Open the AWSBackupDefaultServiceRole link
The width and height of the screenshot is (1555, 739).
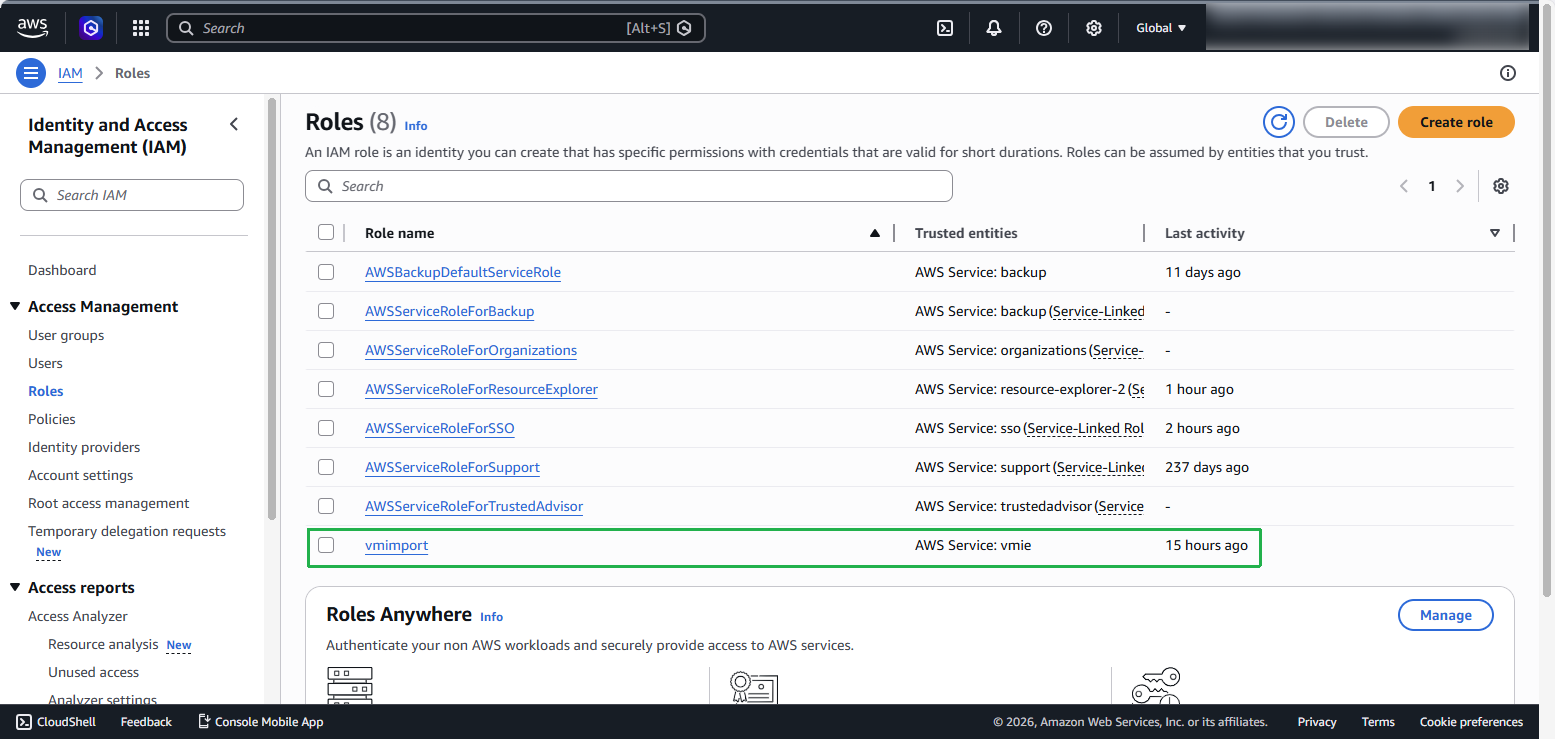tap(463, 272)
